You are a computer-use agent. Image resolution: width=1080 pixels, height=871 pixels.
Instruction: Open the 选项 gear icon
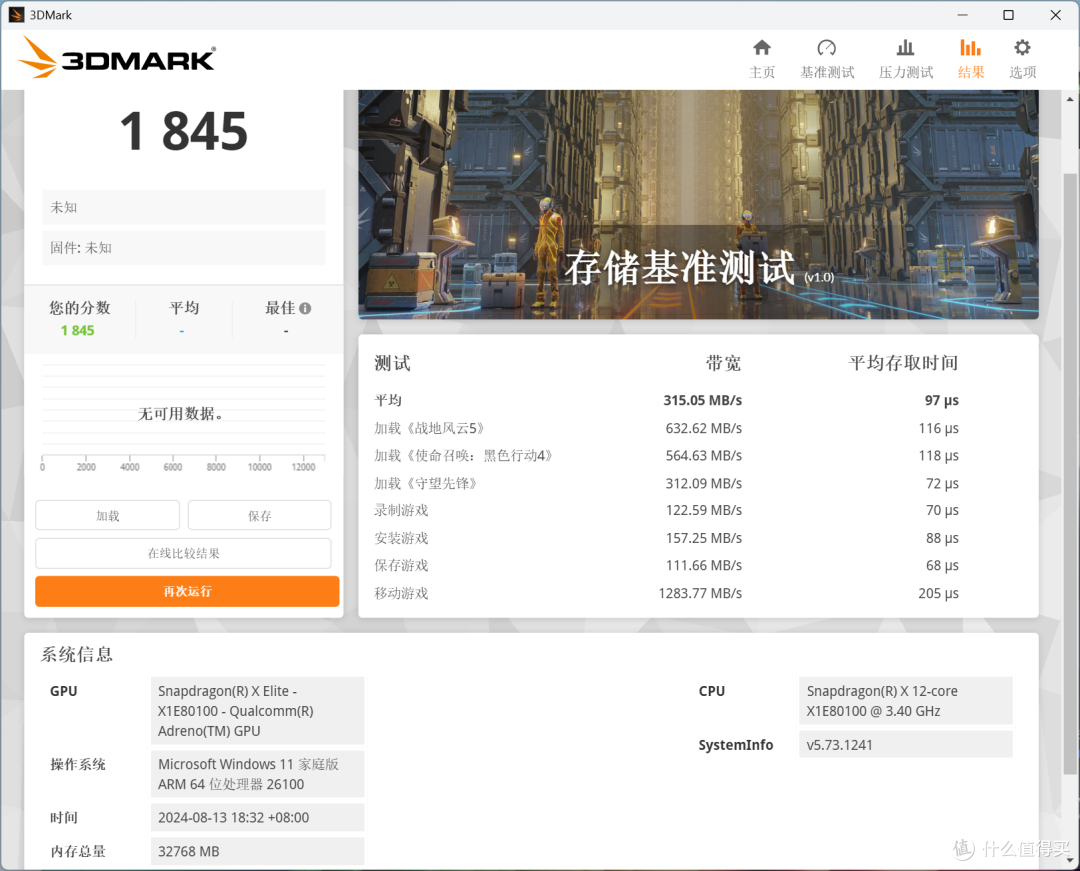[x=1022, y=48]
